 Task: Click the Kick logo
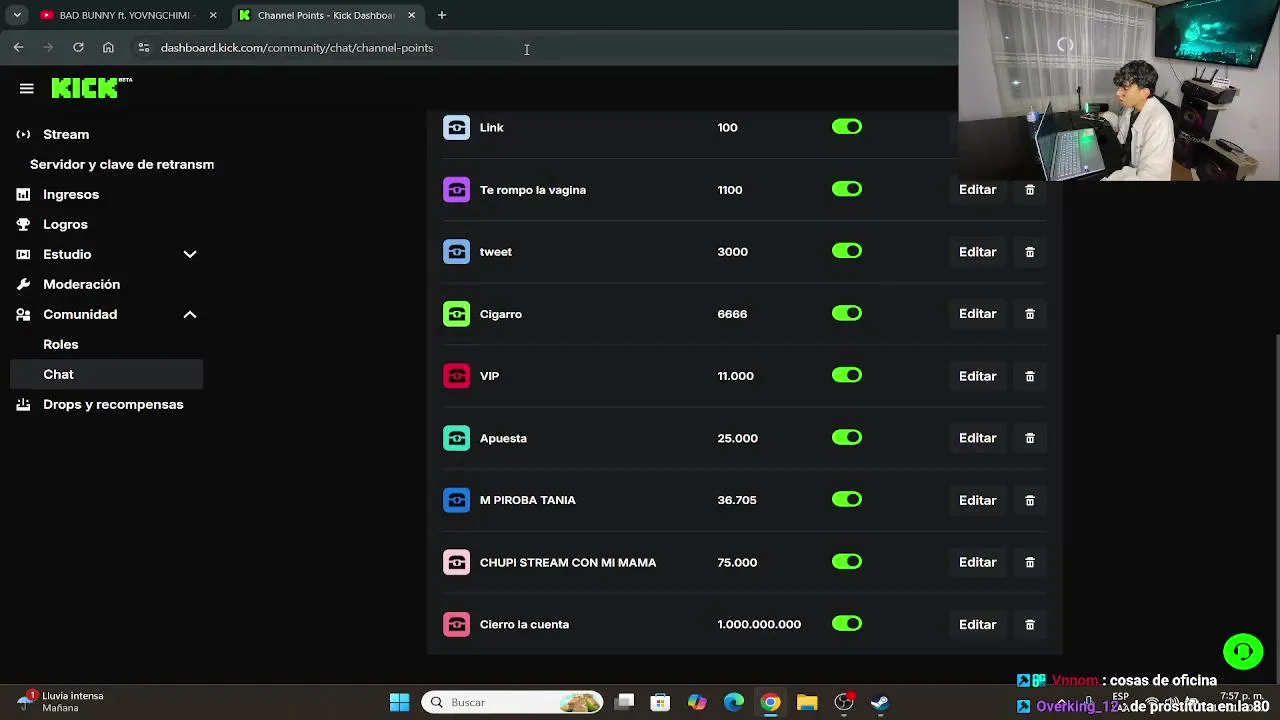(x=91, y=88)
